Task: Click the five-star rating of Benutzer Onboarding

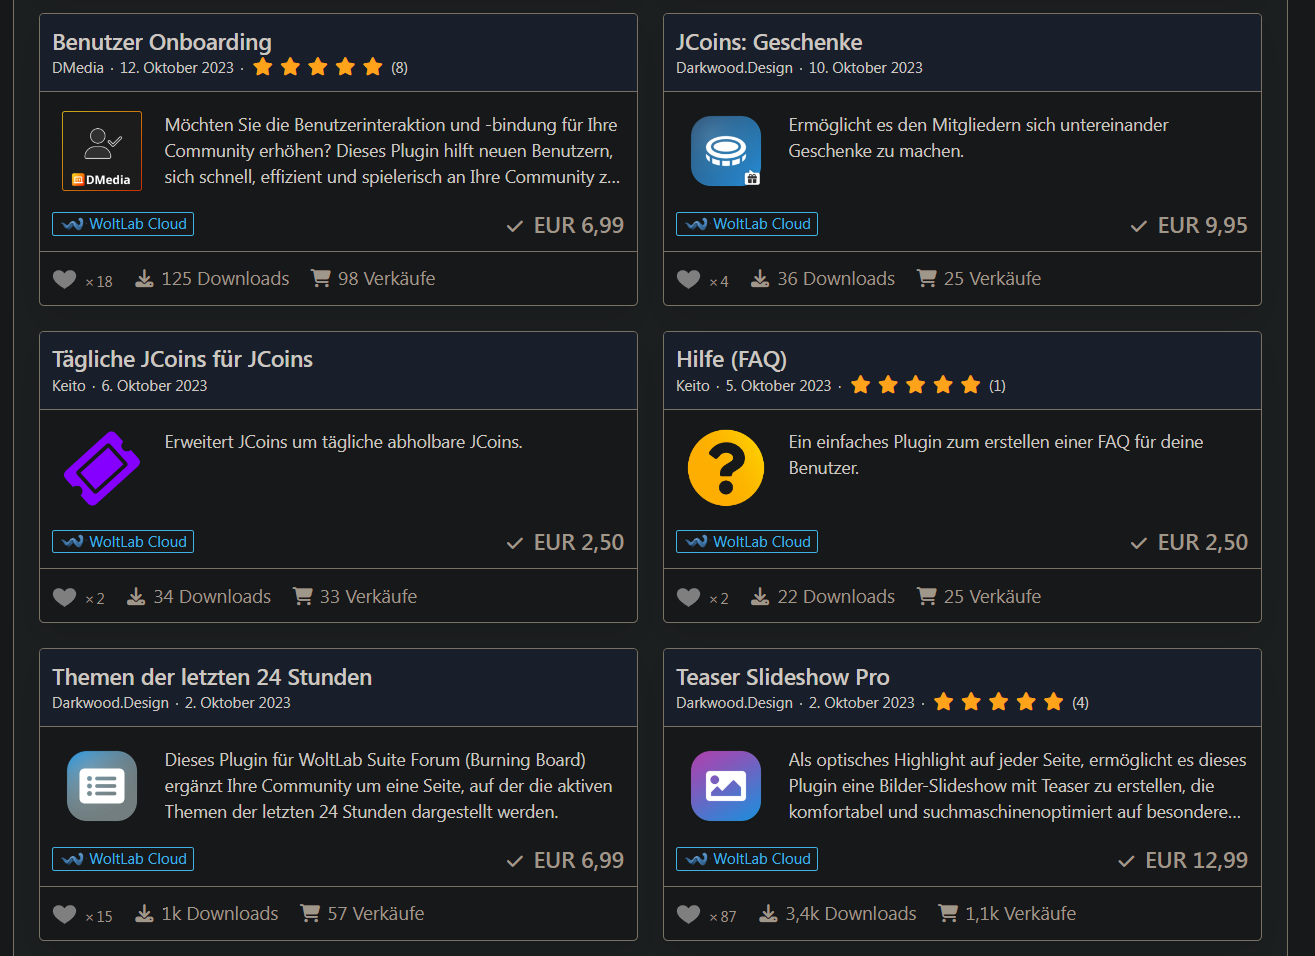Action: (317, 68)
